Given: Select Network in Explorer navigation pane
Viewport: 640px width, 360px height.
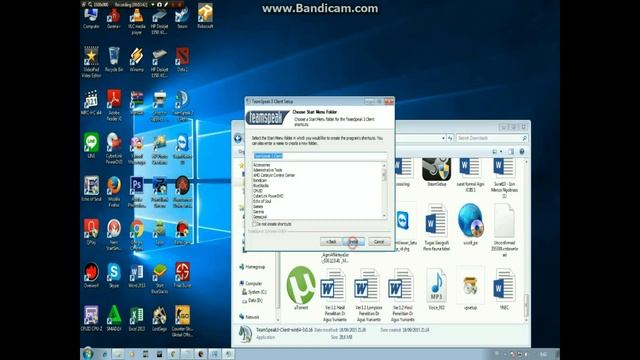Looking at the screenshot, I should (x=249, y=317).
